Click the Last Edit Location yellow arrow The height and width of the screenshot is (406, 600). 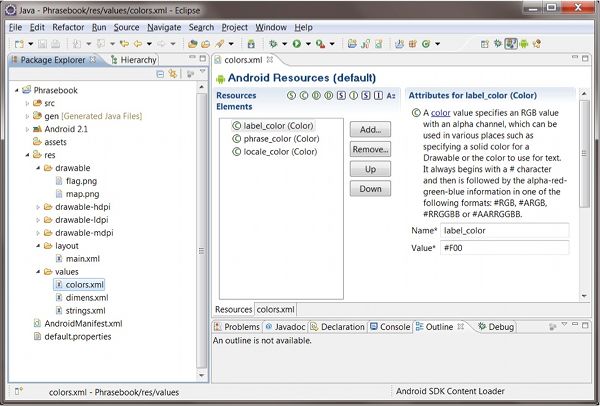(x=124, y=44)
